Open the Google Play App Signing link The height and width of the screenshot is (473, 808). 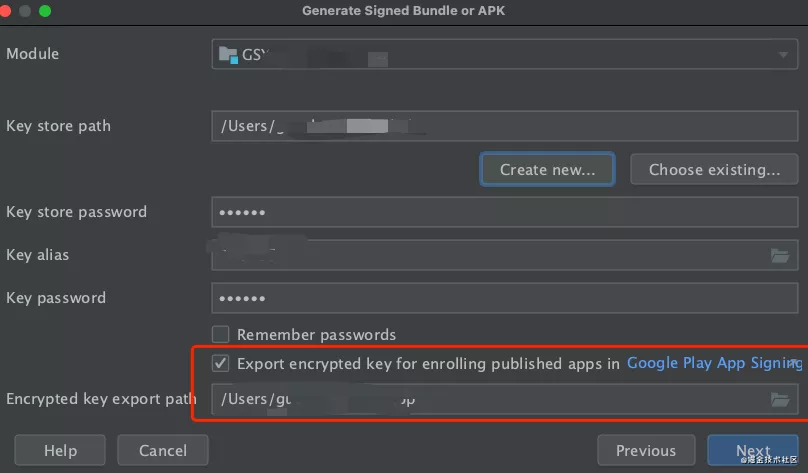[x=714, y=363]
